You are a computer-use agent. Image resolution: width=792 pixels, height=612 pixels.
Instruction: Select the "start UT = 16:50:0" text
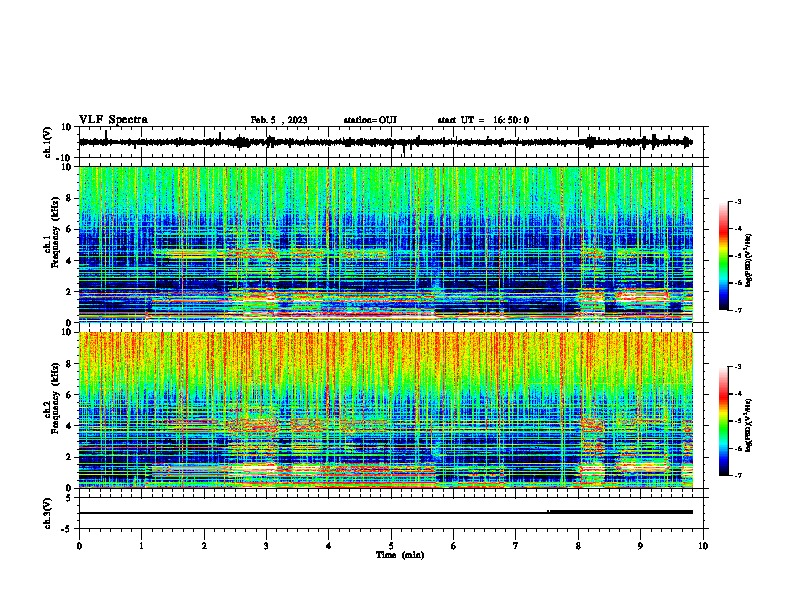click(483, 120)
